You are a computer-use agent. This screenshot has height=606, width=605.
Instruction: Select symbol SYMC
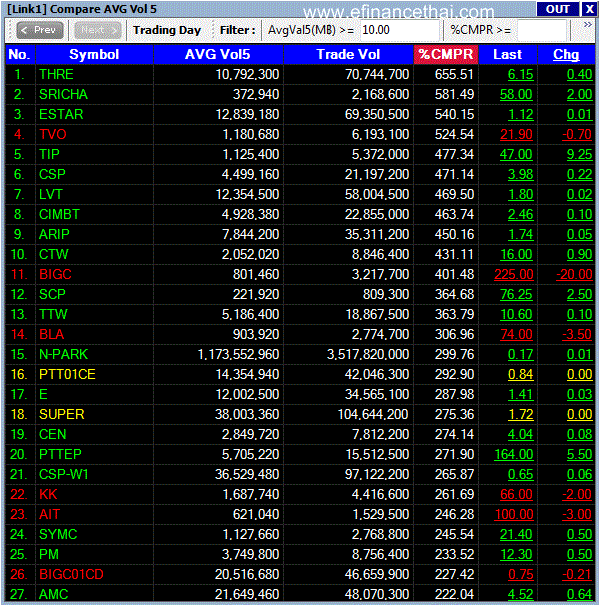pyautogui.click(x=58, y=535)
